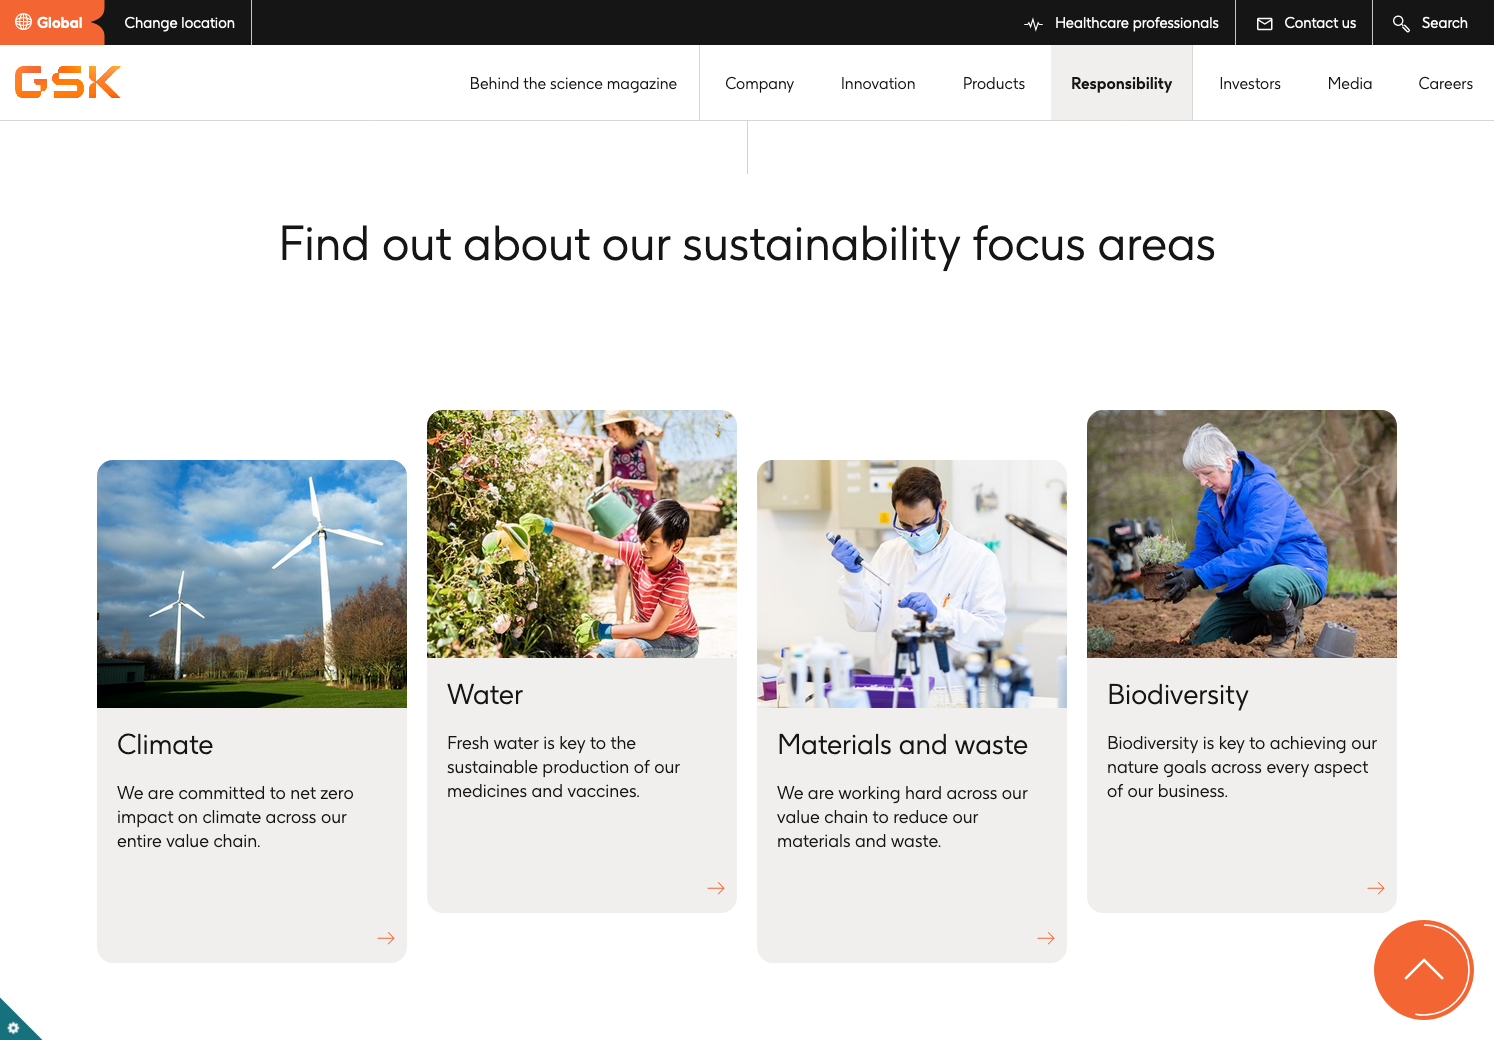Click the Search magnifier icon
This screenshot has width=1494, height=1040.
pos(1401,23)
